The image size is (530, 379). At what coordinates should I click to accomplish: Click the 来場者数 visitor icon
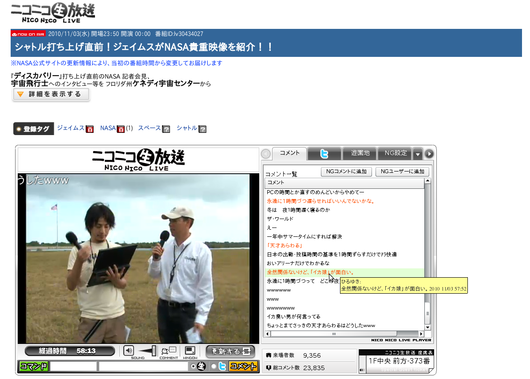pyautogui.click(x=269, y=355)
